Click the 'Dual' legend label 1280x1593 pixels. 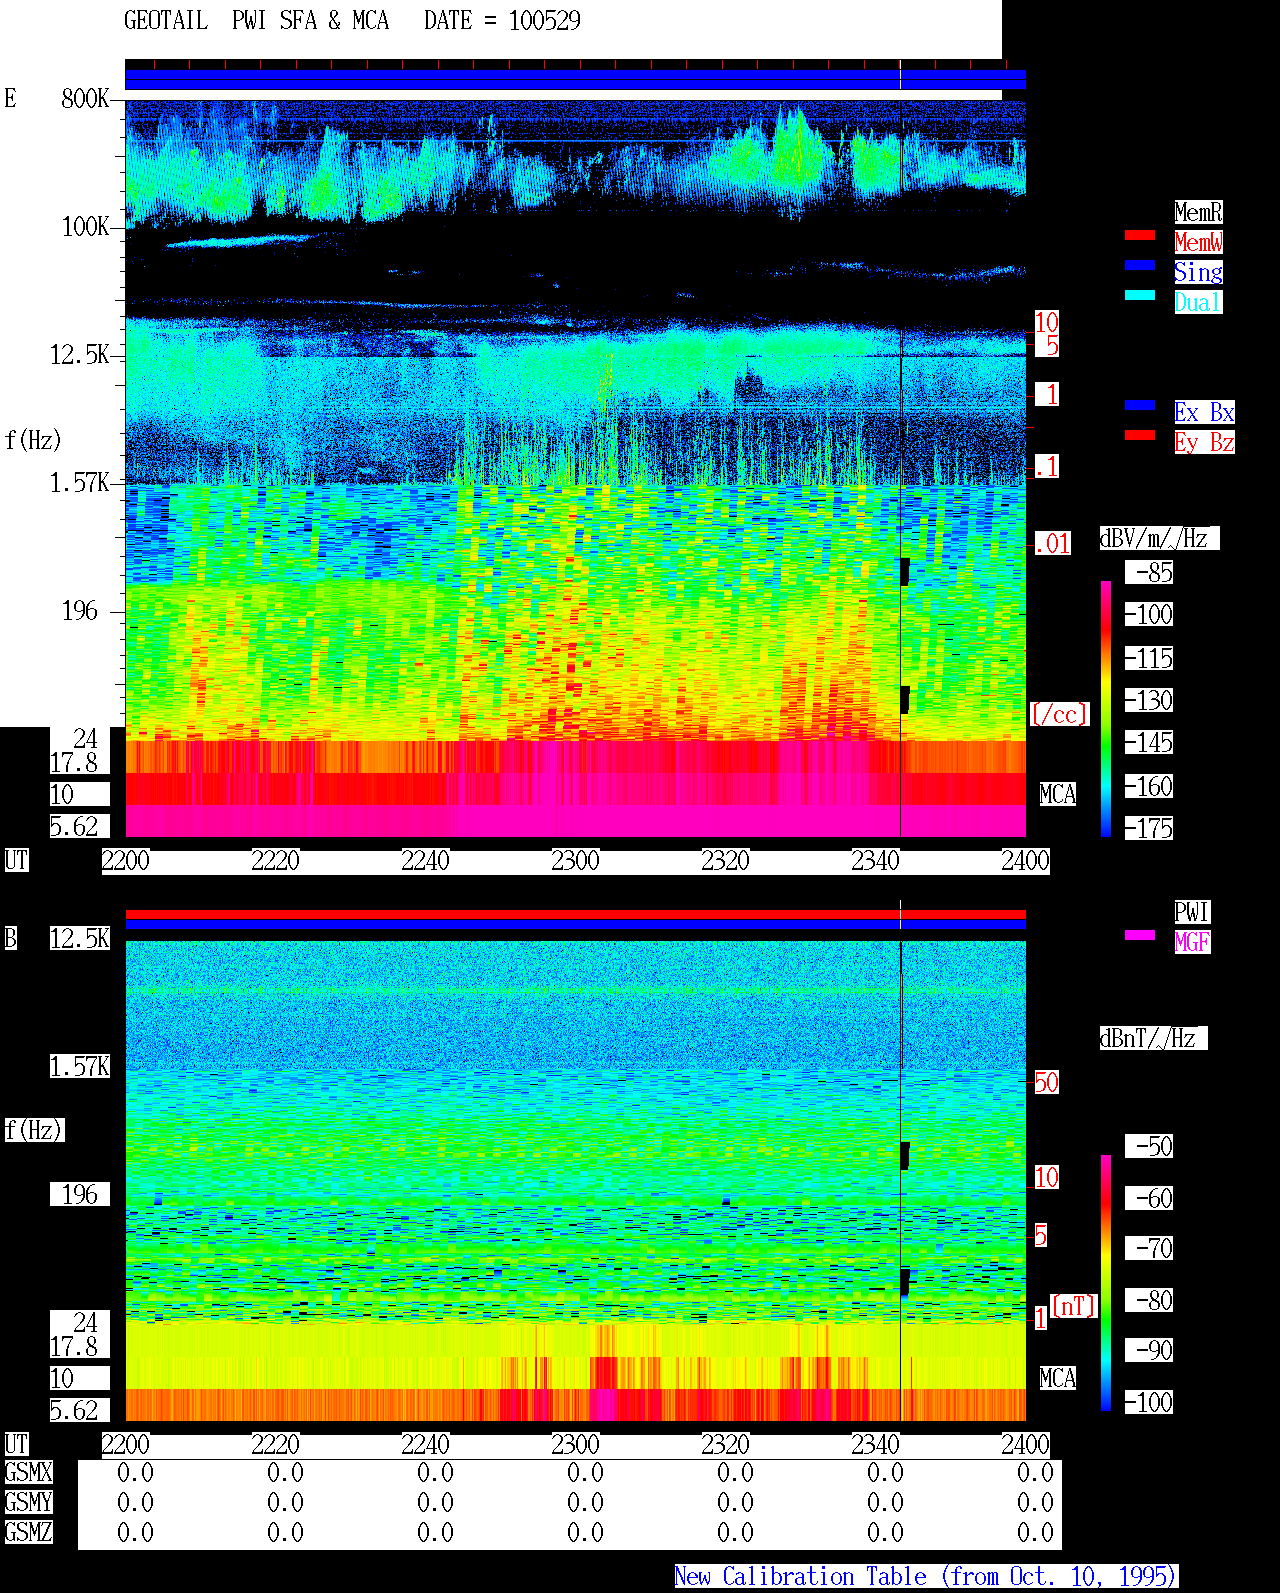(1198, 302)
